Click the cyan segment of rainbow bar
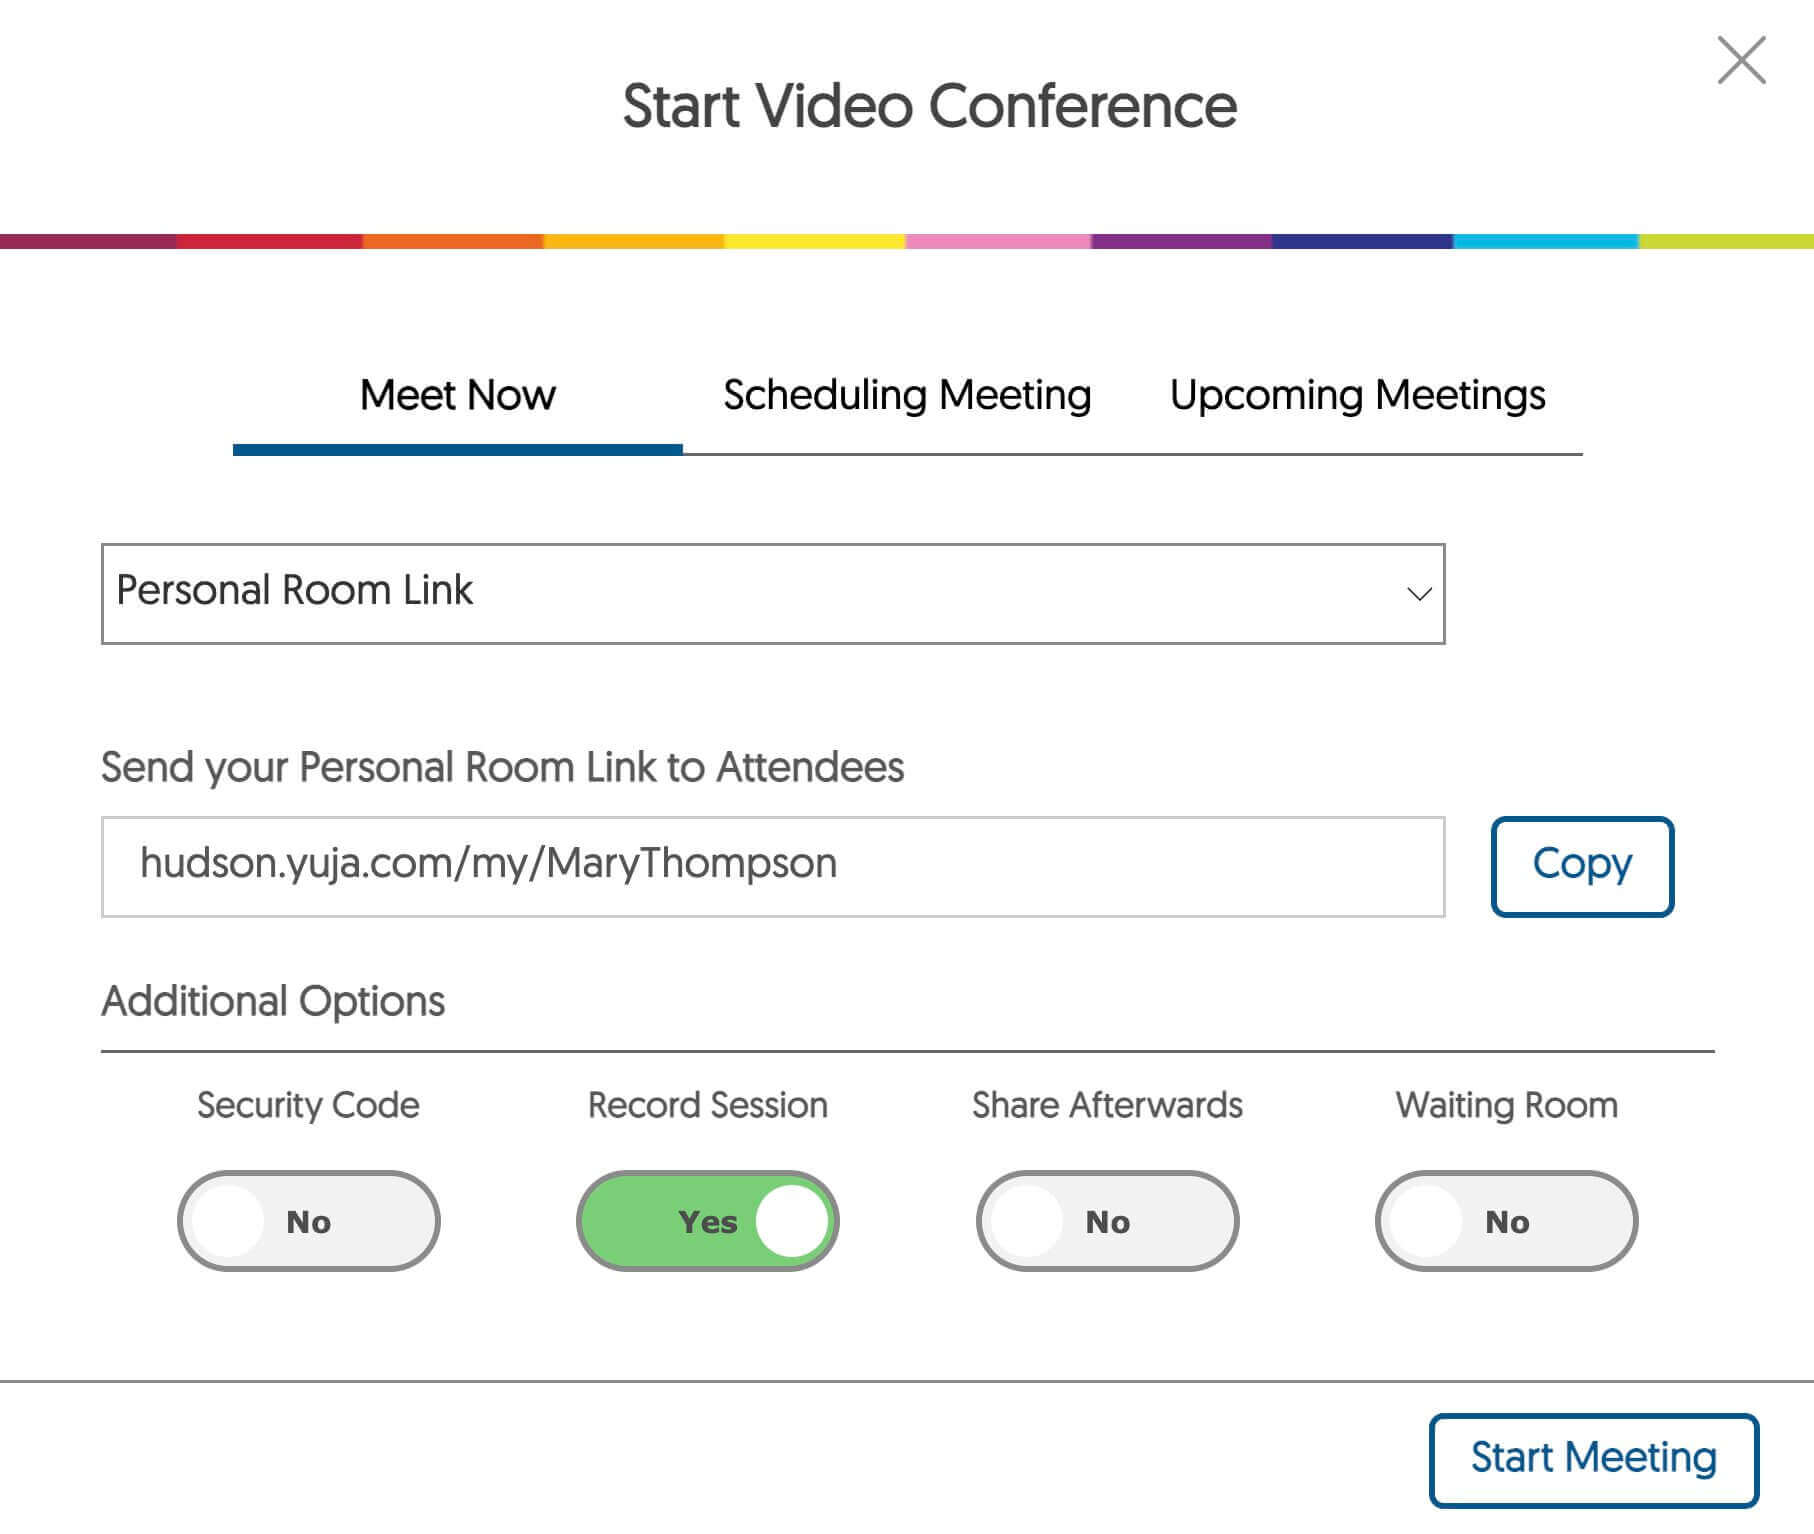This screenshot has width=1814, height=1534. (x=1545, y=241)
